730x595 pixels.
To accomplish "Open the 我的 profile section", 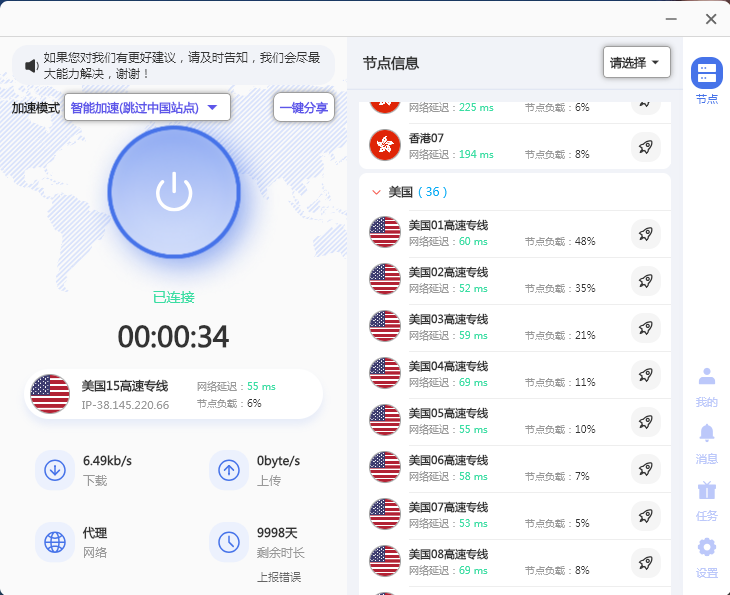I will click(706, 386).
